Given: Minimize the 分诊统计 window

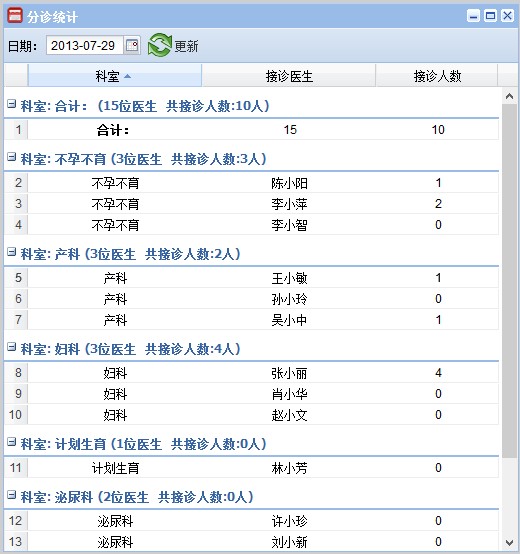Looking at the screenshot, I should 473,16.
